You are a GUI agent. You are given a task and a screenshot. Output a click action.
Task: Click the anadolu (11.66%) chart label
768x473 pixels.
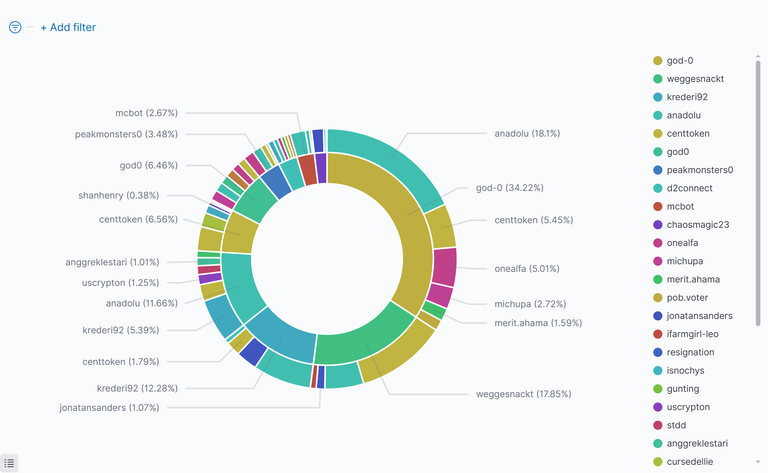pyautogui.click(x=142, y=303)
